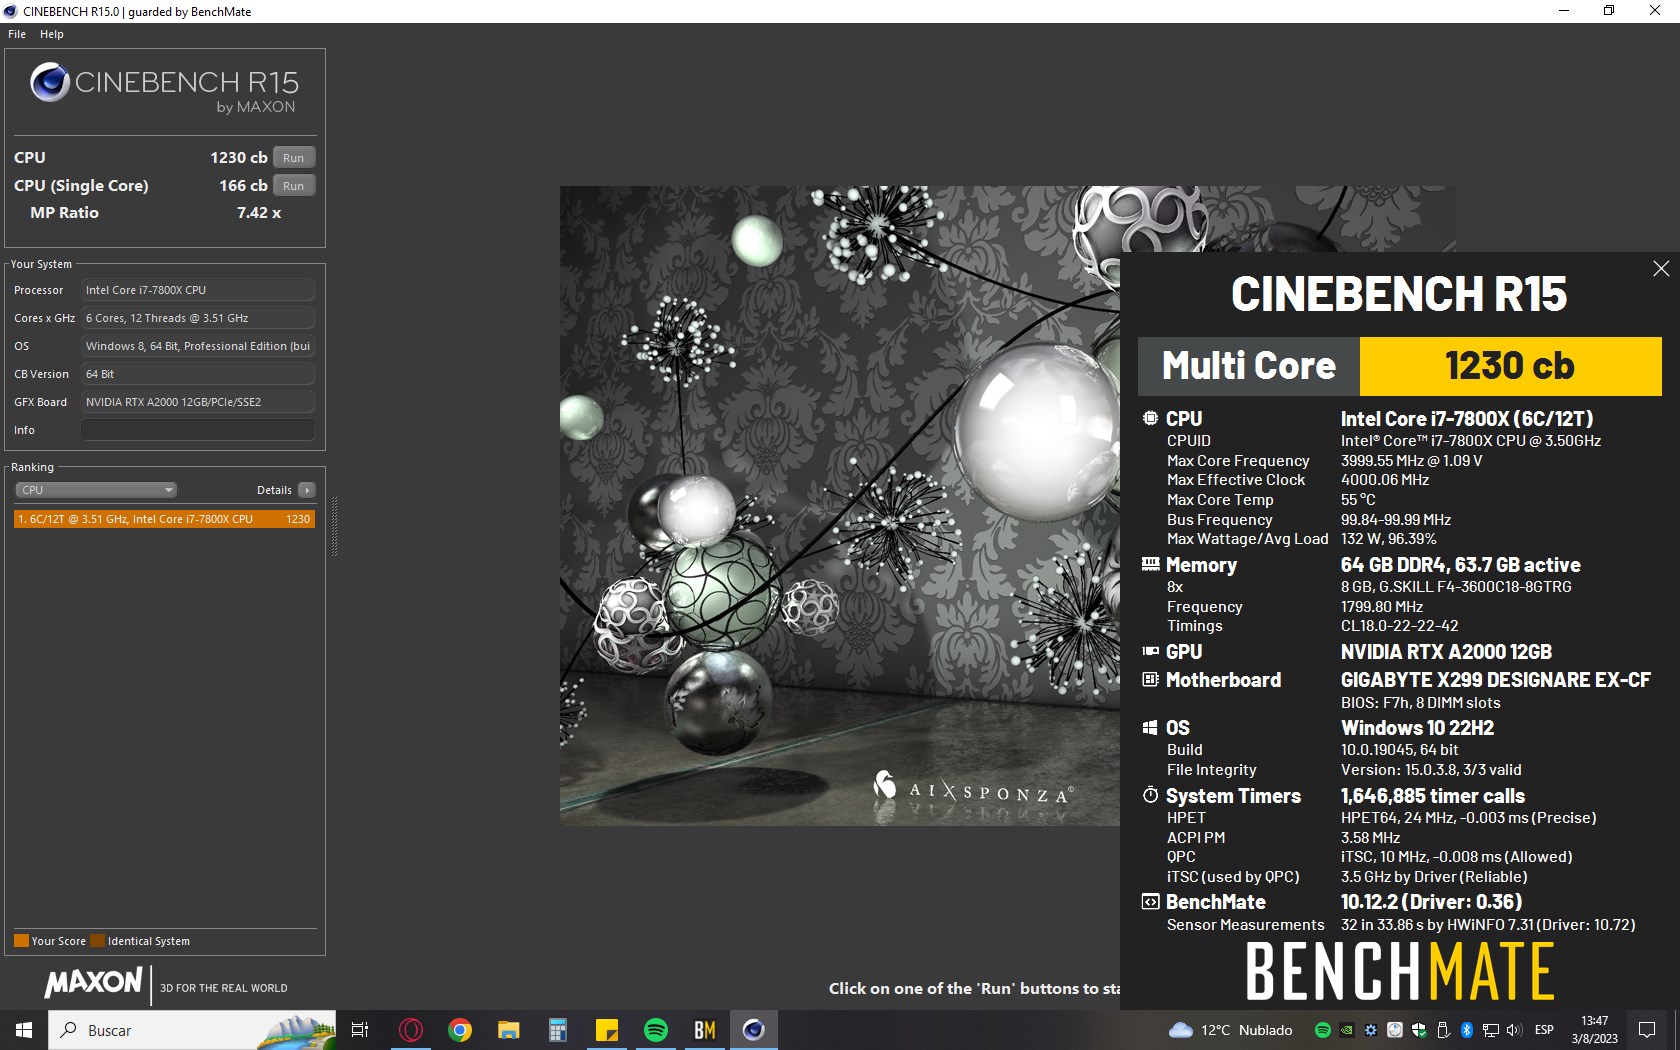Select the 6C/12T i7-7800X ranking entry
1680x1050 pixels.
164,519
